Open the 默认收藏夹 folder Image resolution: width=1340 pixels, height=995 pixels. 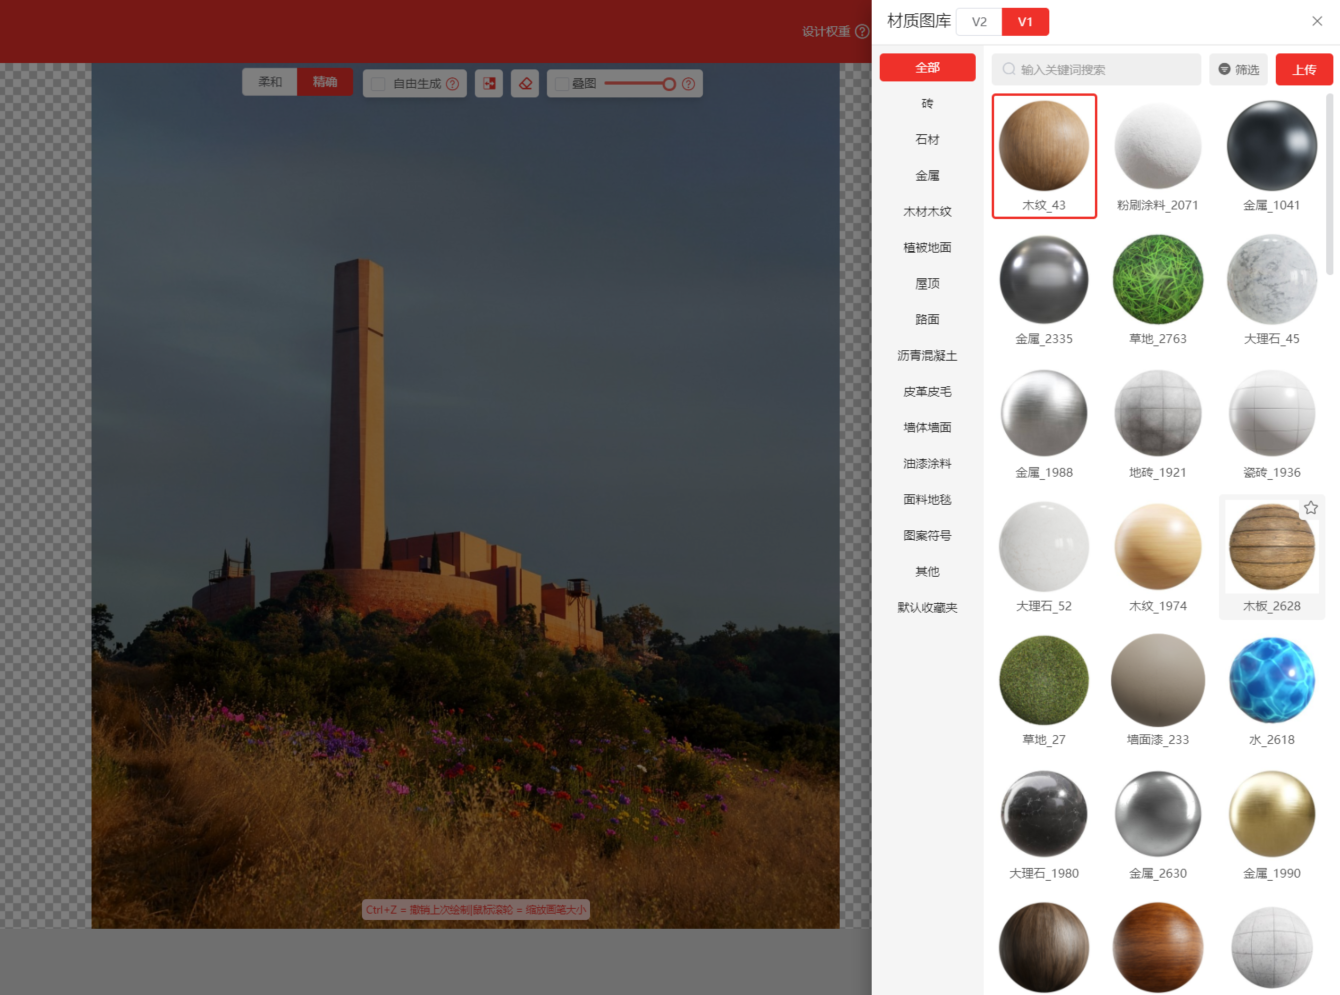tap(927, 608)
